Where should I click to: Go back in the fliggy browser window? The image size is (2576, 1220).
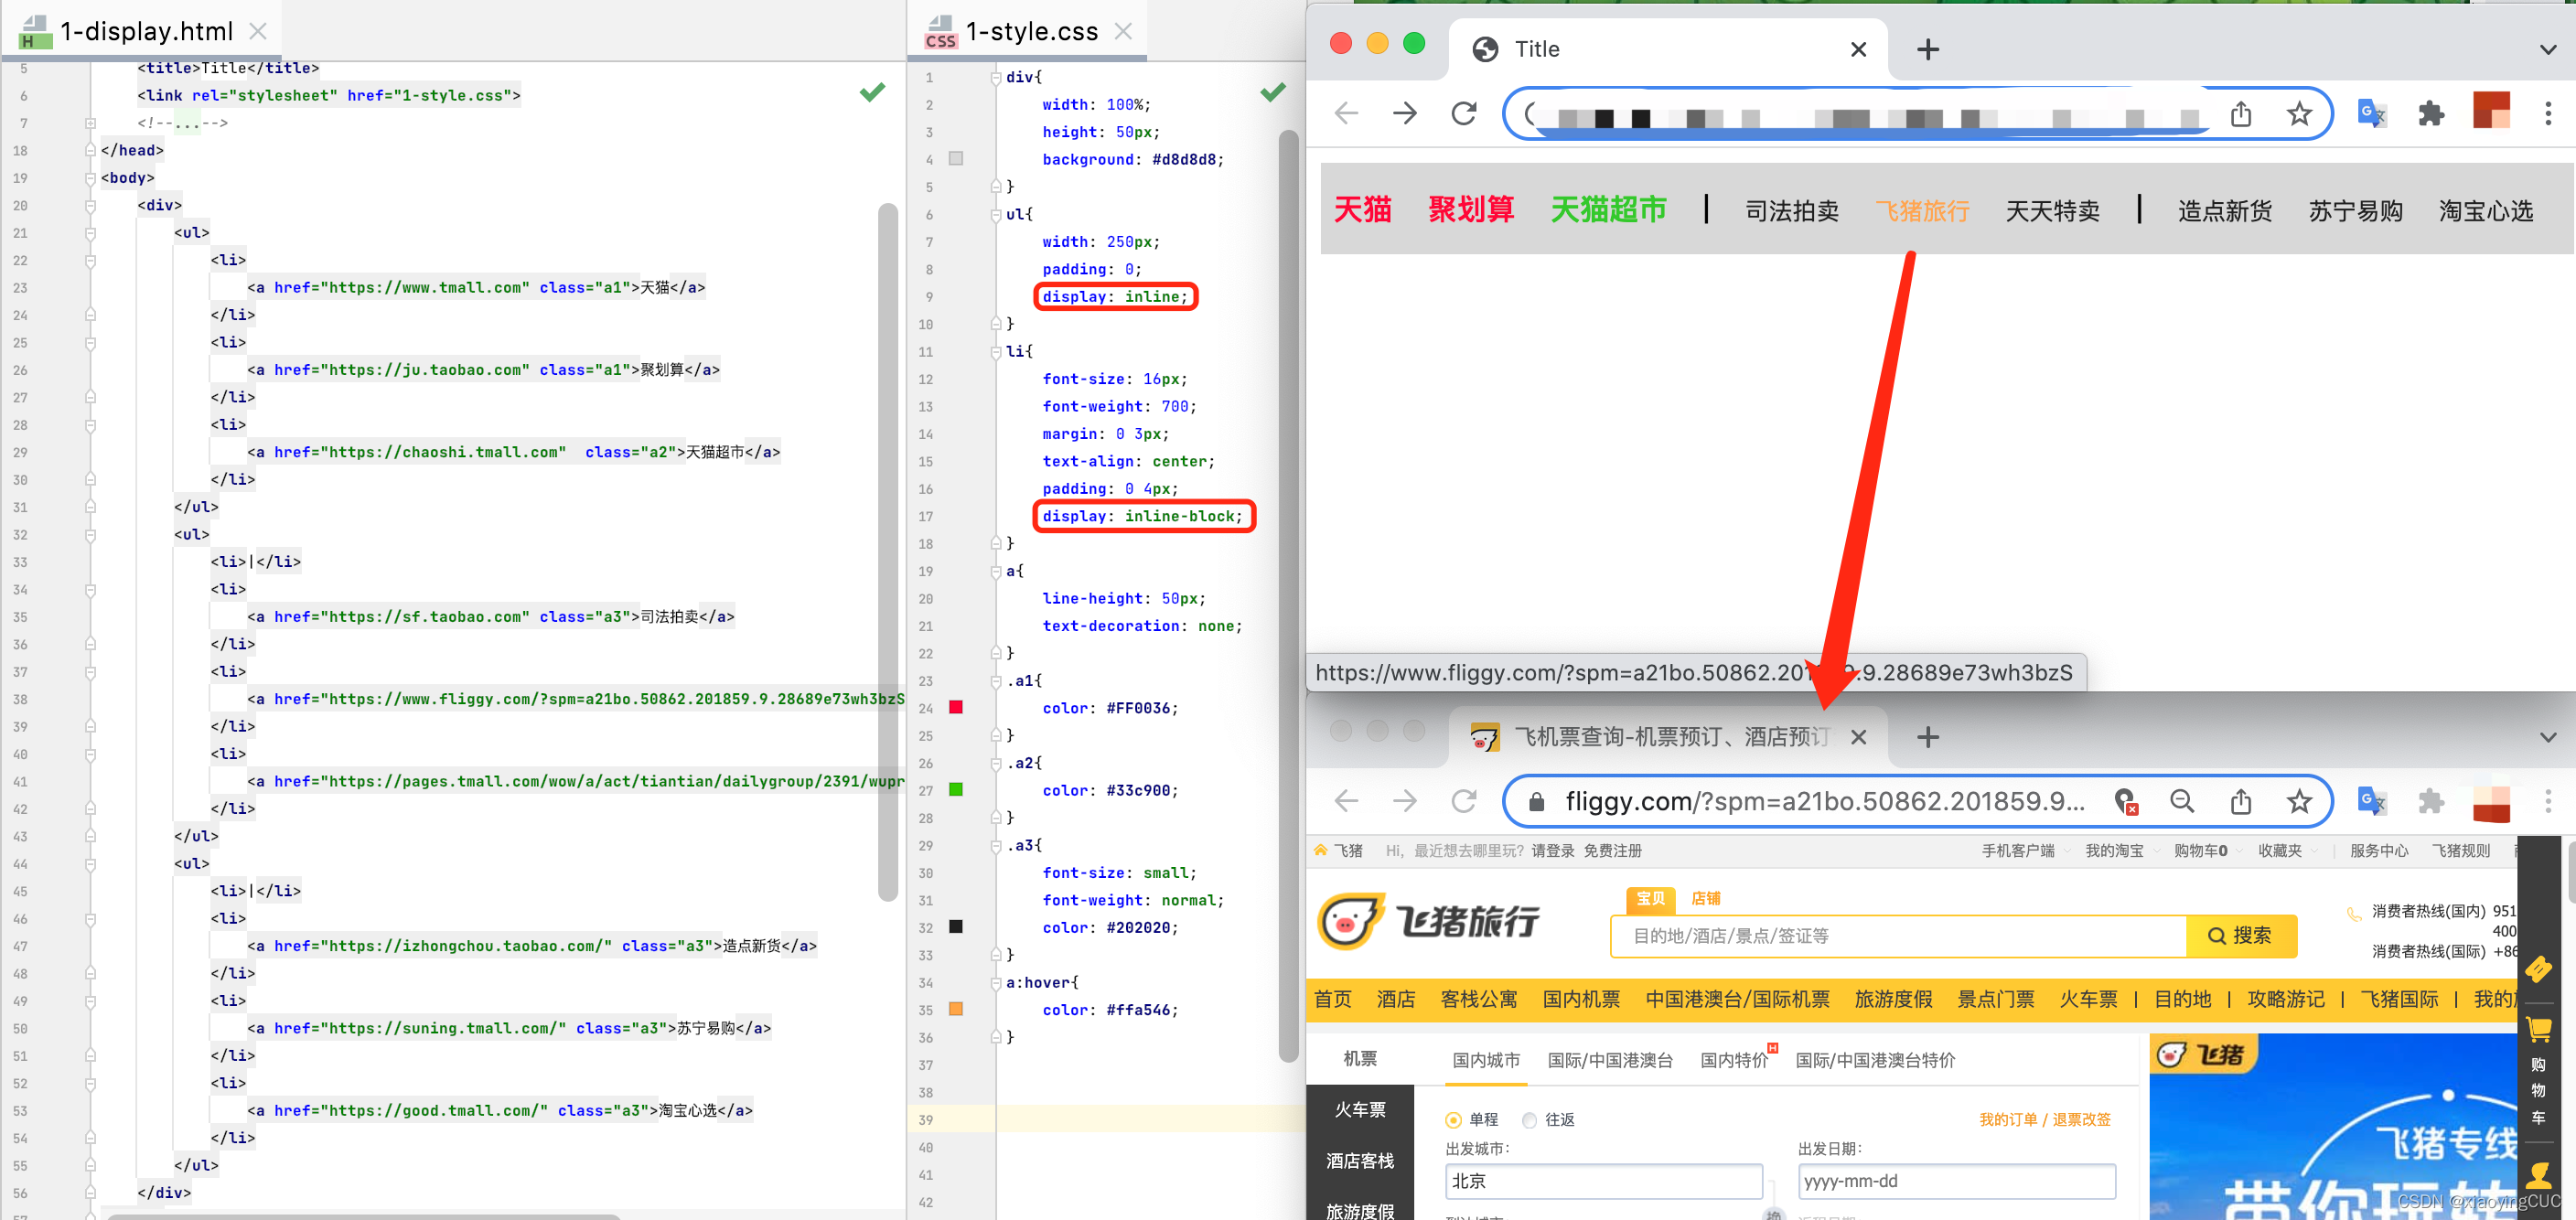click(1347, 801)
